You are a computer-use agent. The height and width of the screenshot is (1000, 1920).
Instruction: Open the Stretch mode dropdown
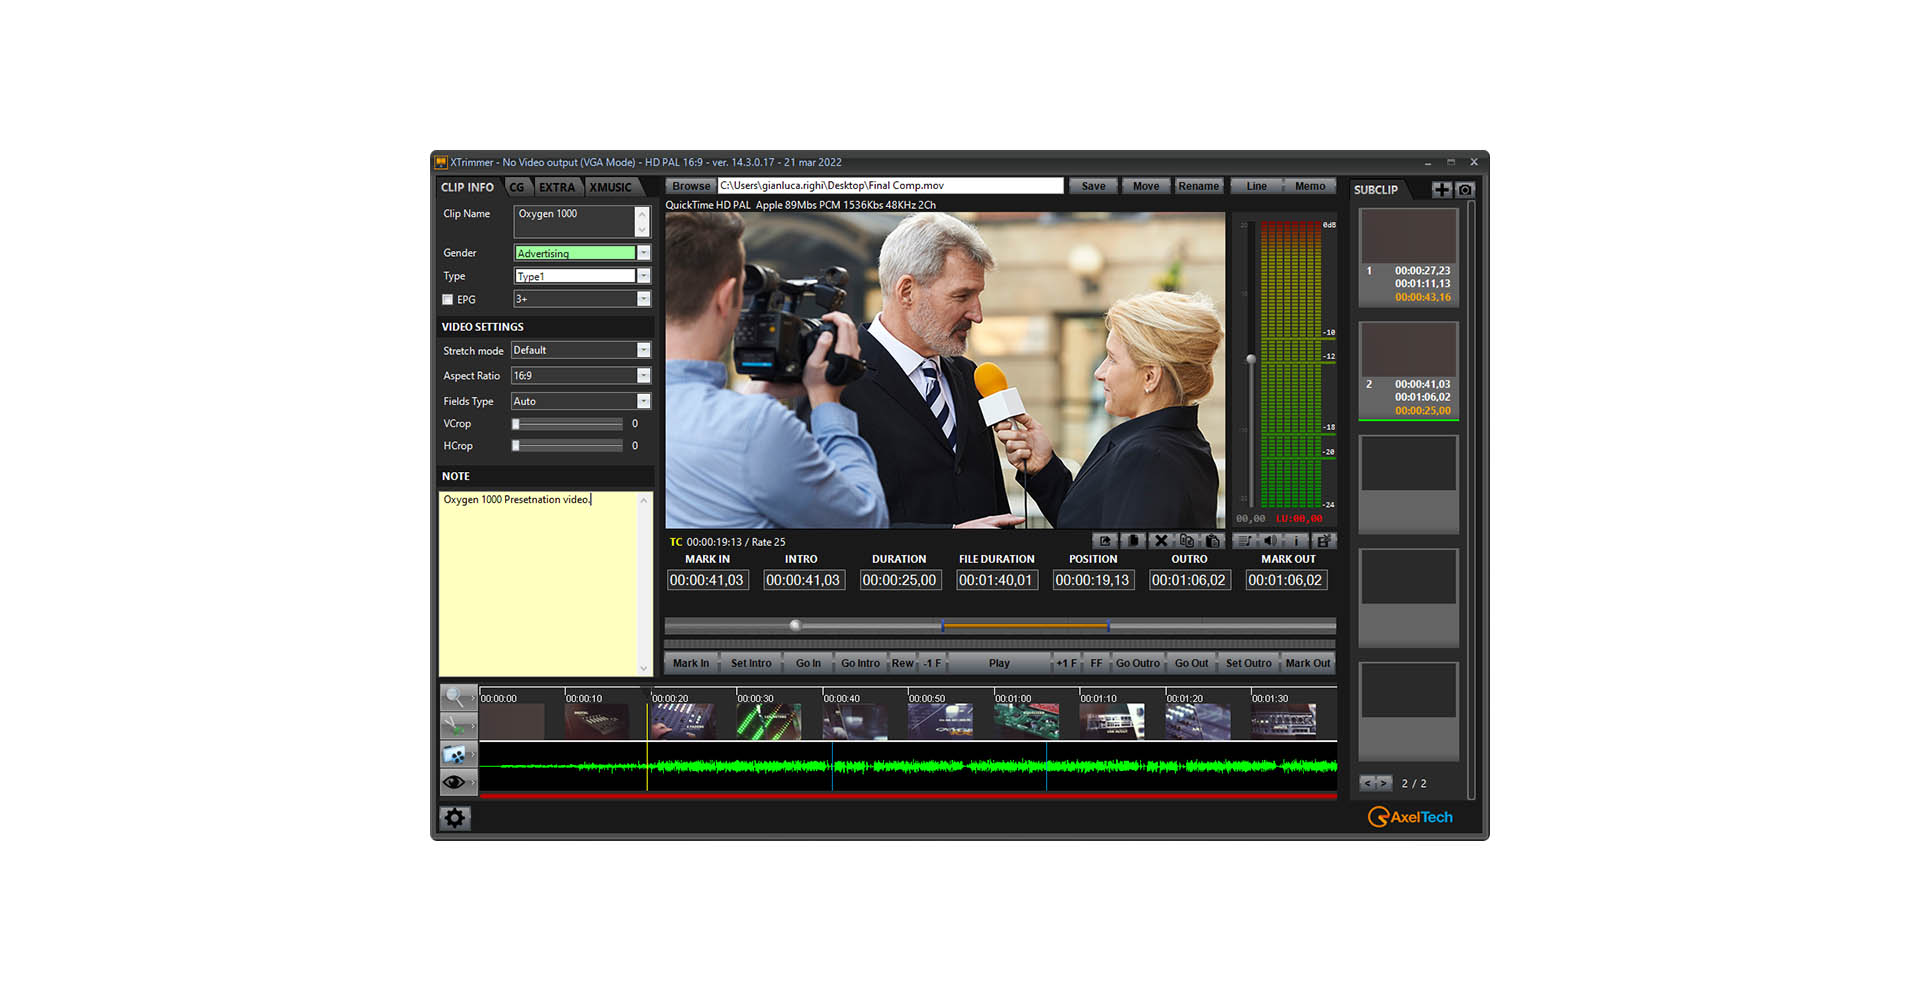(643, 350)
